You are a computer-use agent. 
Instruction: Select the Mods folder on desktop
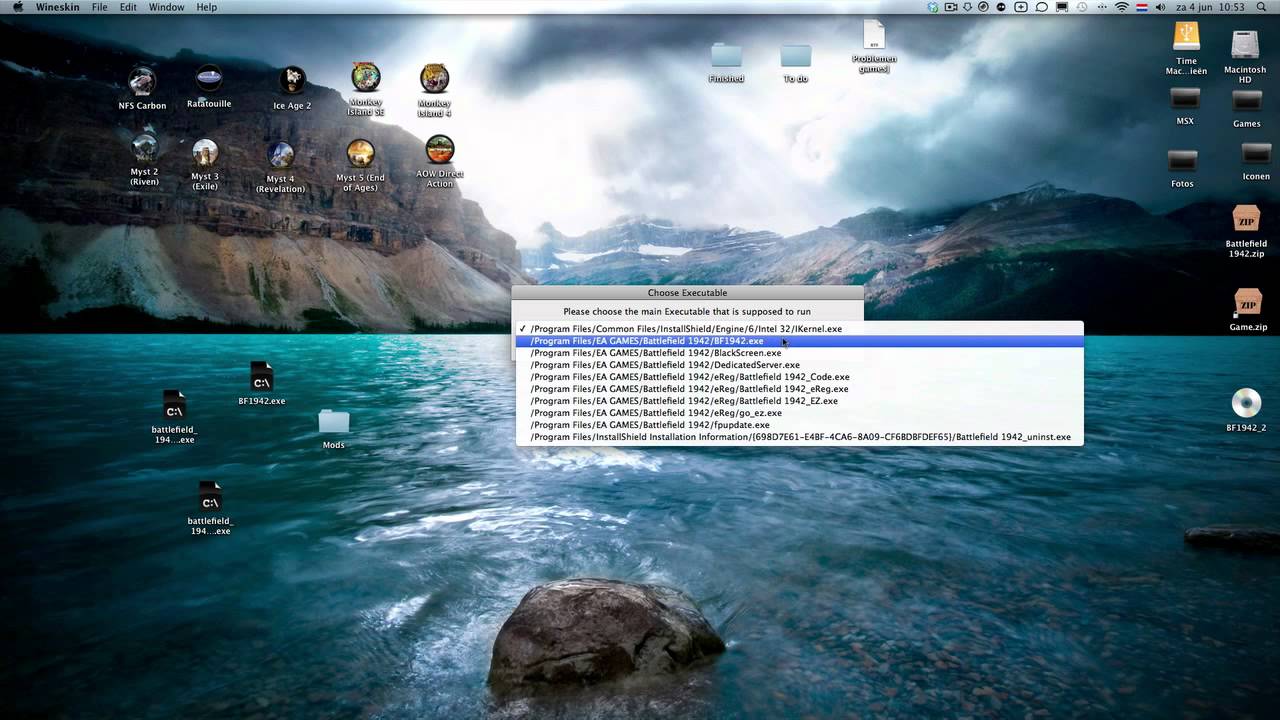coord(334,422)
